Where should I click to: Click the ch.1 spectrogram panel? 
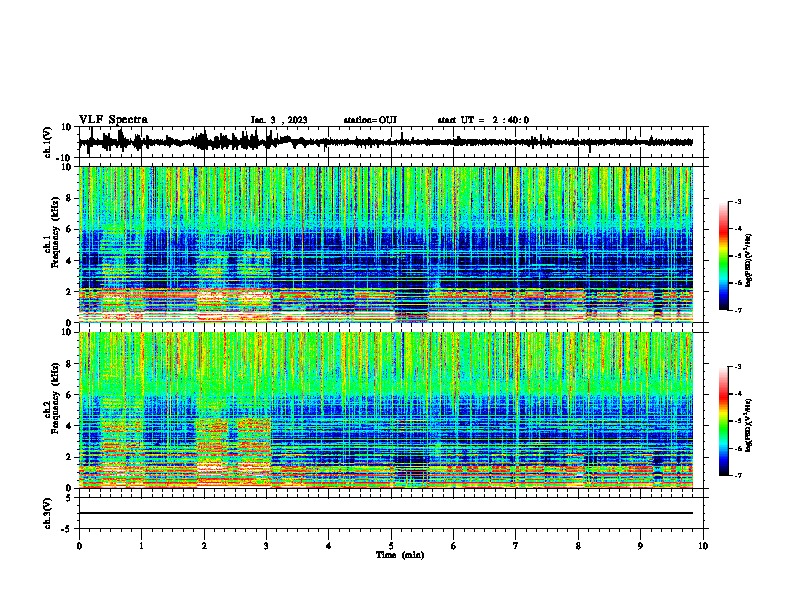pyautogui.click(x=386, y=244)
